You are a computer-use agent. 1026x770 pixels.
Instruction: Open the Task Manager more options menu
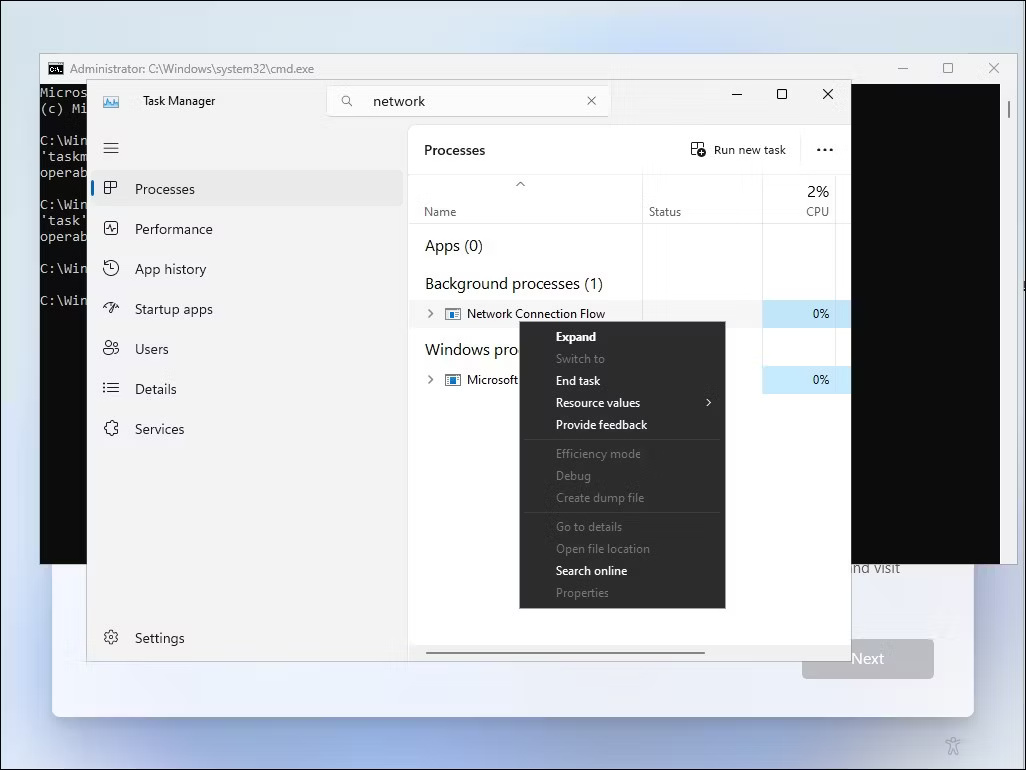point(824,149)
